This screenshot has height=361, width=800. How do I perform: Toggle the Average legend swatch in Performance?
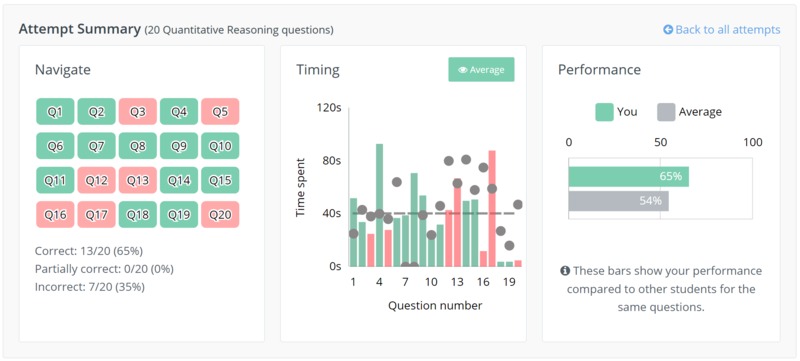[666, 112]
